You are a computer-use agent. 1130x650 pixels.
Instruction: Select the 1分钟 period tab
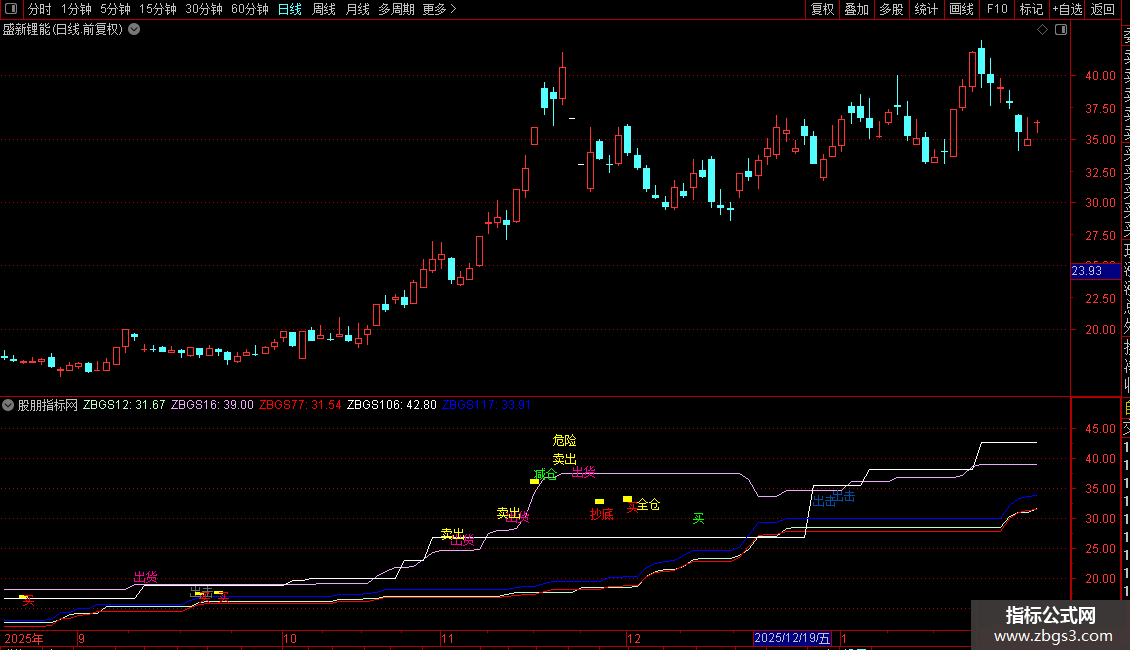[x=76, y=9]
